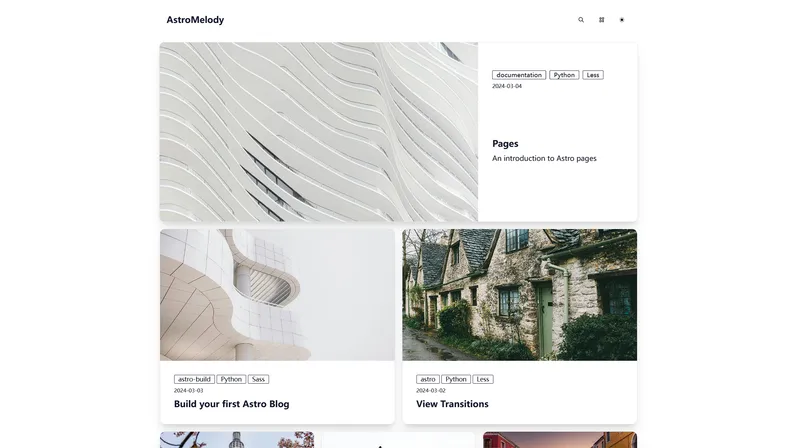
Task: Filter by the 'Sass' tag
Action: pos(258,379)
